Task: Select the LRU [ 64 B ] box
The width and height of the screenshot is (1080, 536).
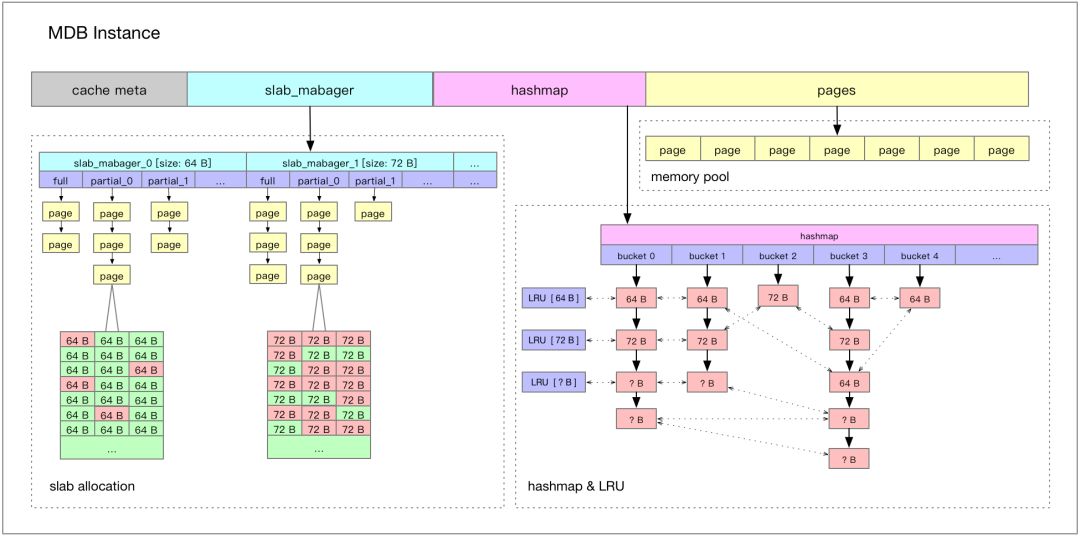Action: [554, 298]
